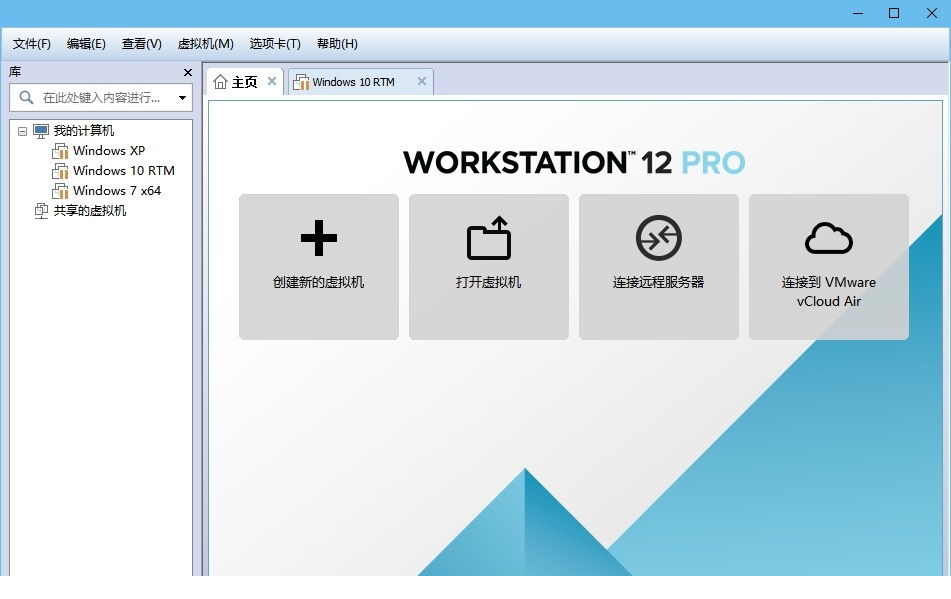Close the Windows 10 RTM tab
951x599 pixels.
(422, 81)
